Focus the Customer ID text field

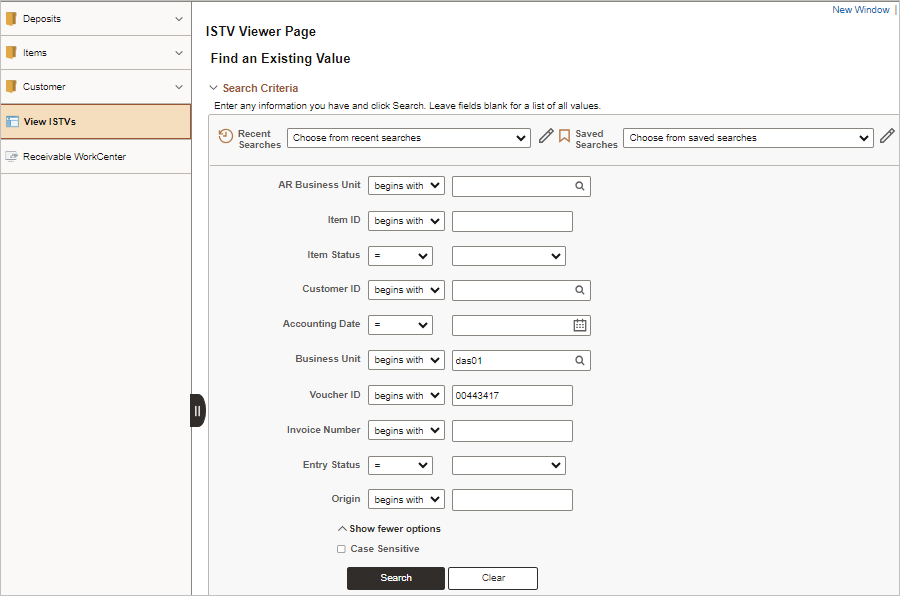521,290
